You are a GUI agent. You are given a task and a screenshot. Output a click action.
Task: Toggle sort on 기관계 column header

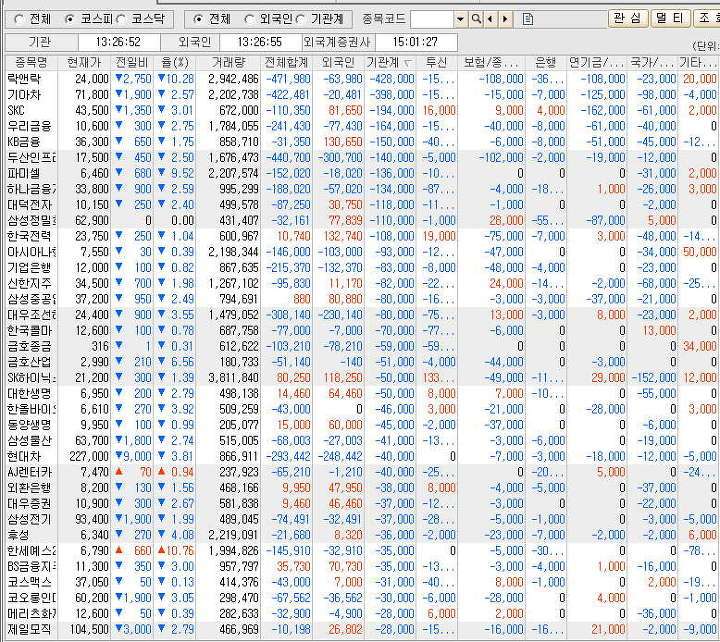click(x=390, y=62)
